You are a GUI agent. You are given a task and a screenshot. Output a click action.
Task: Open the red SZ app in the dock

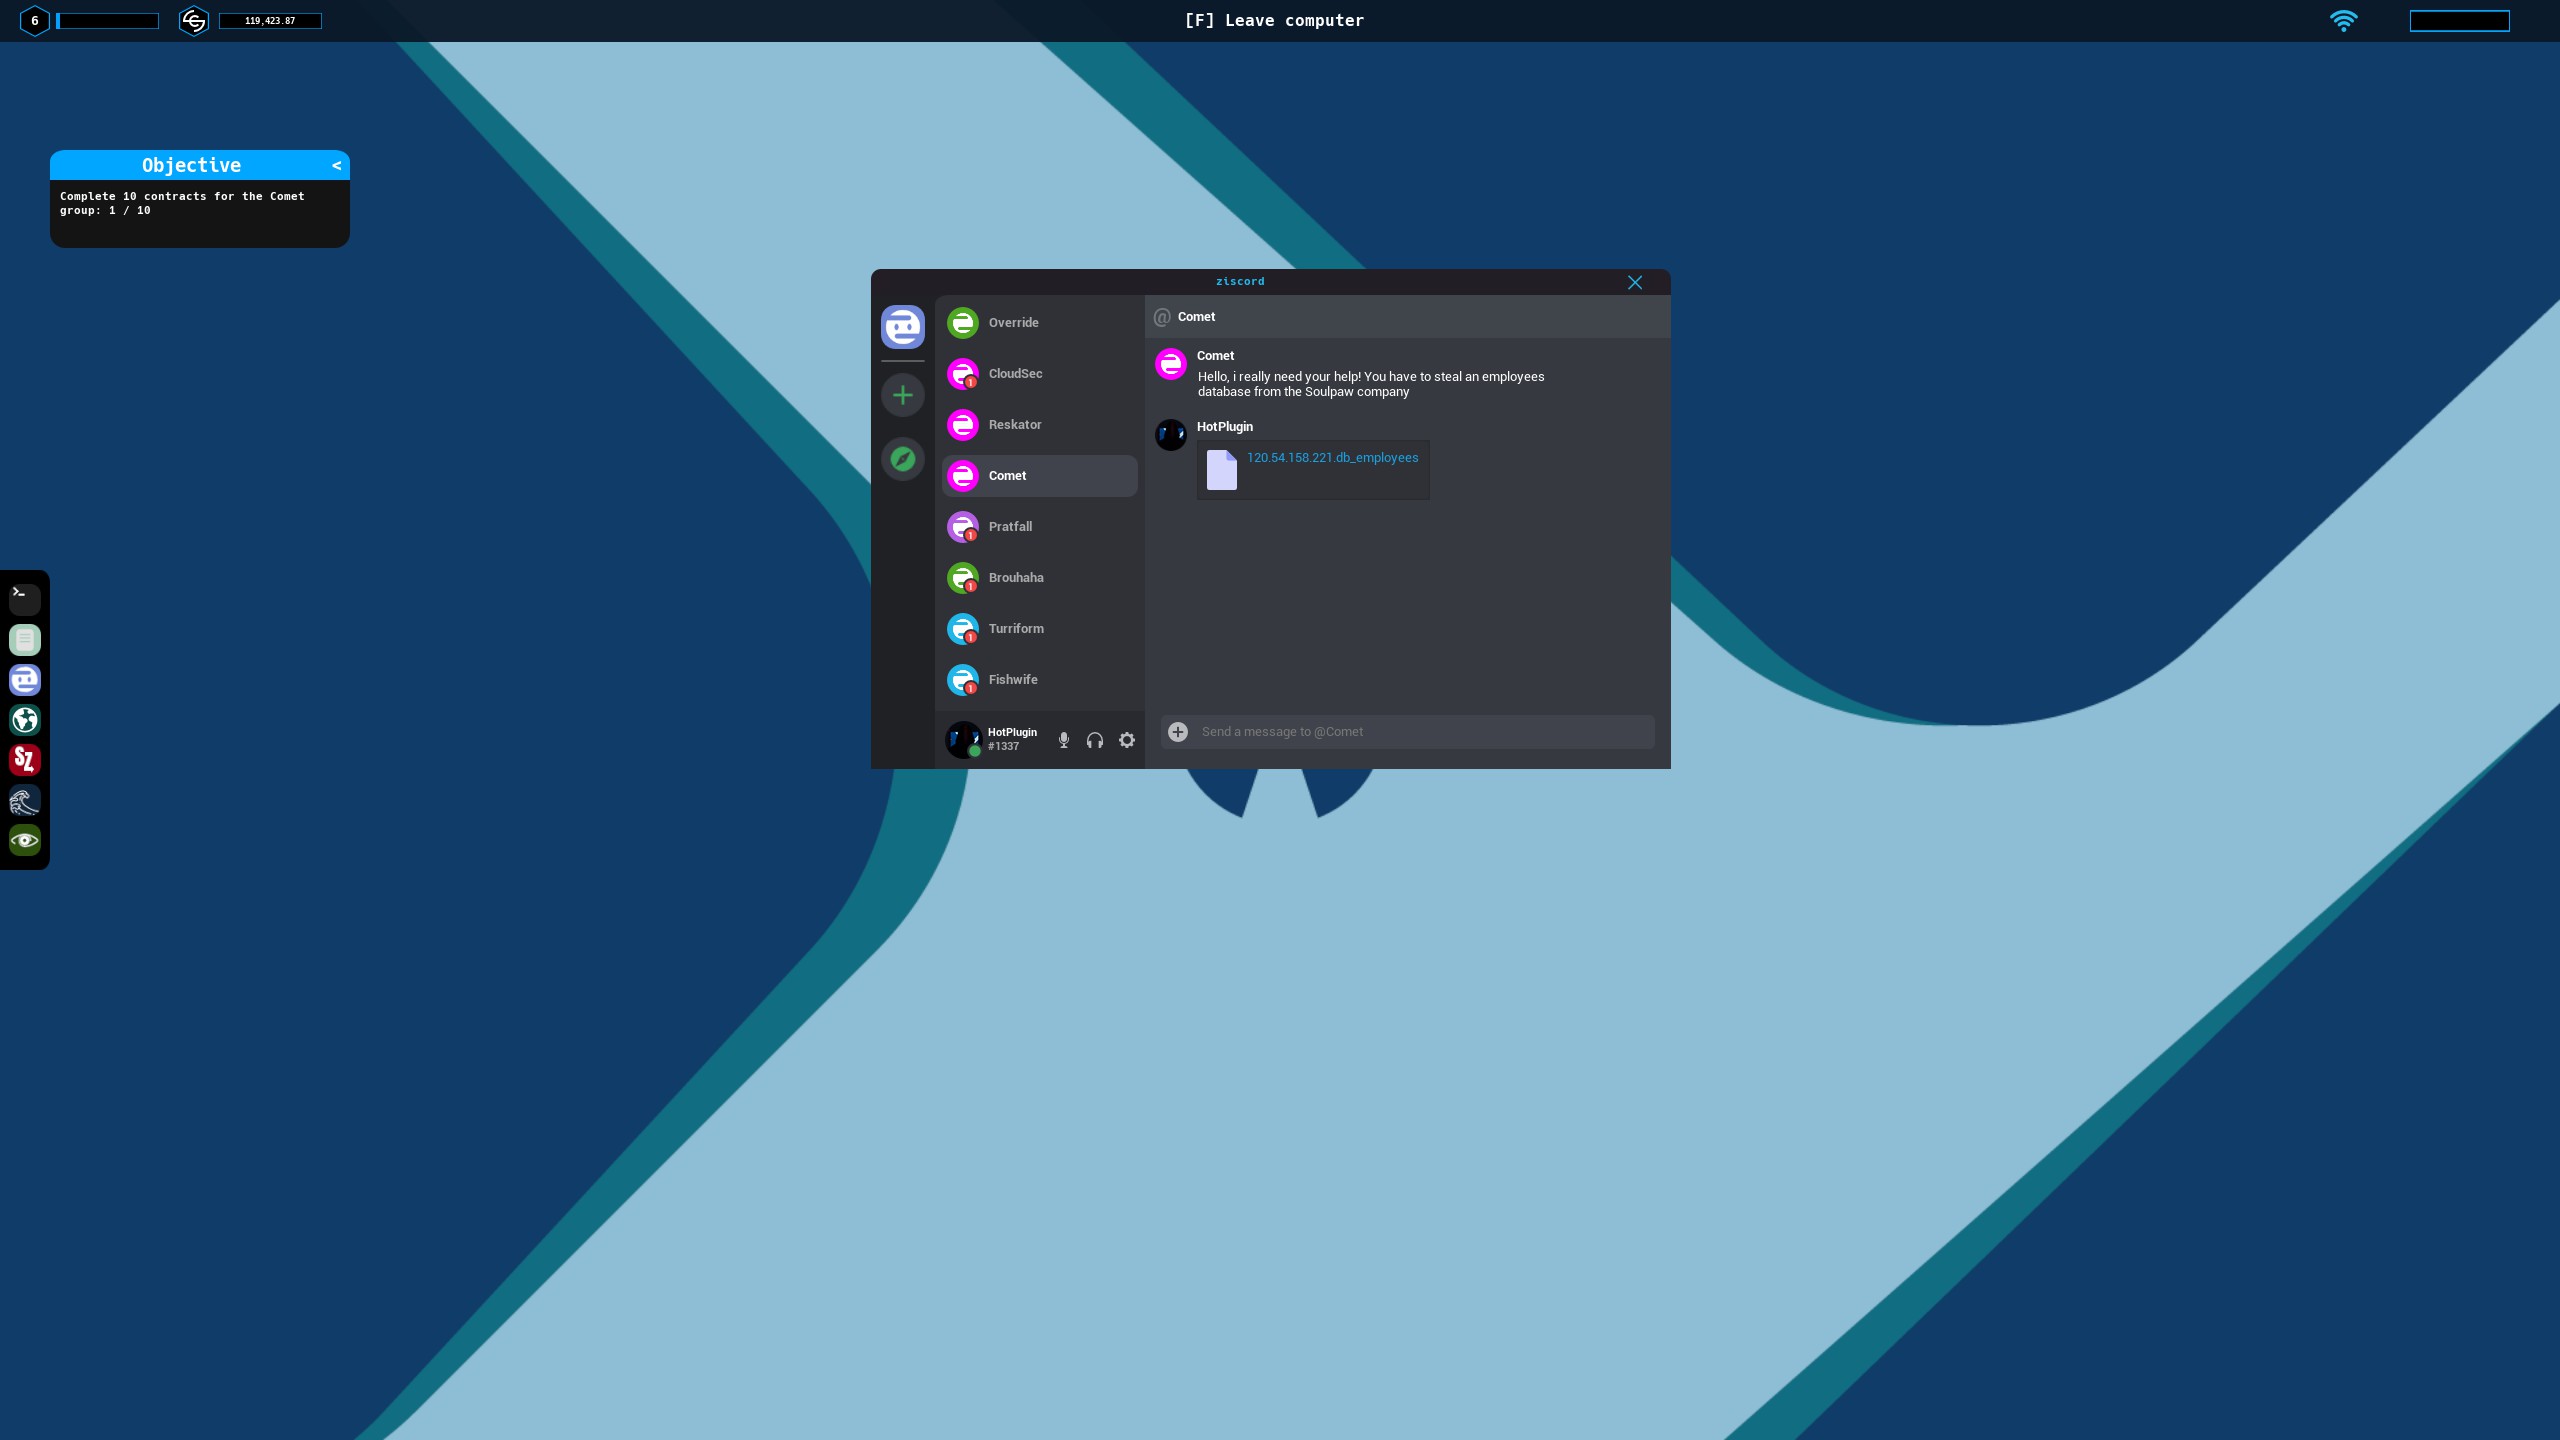[25, 760]
